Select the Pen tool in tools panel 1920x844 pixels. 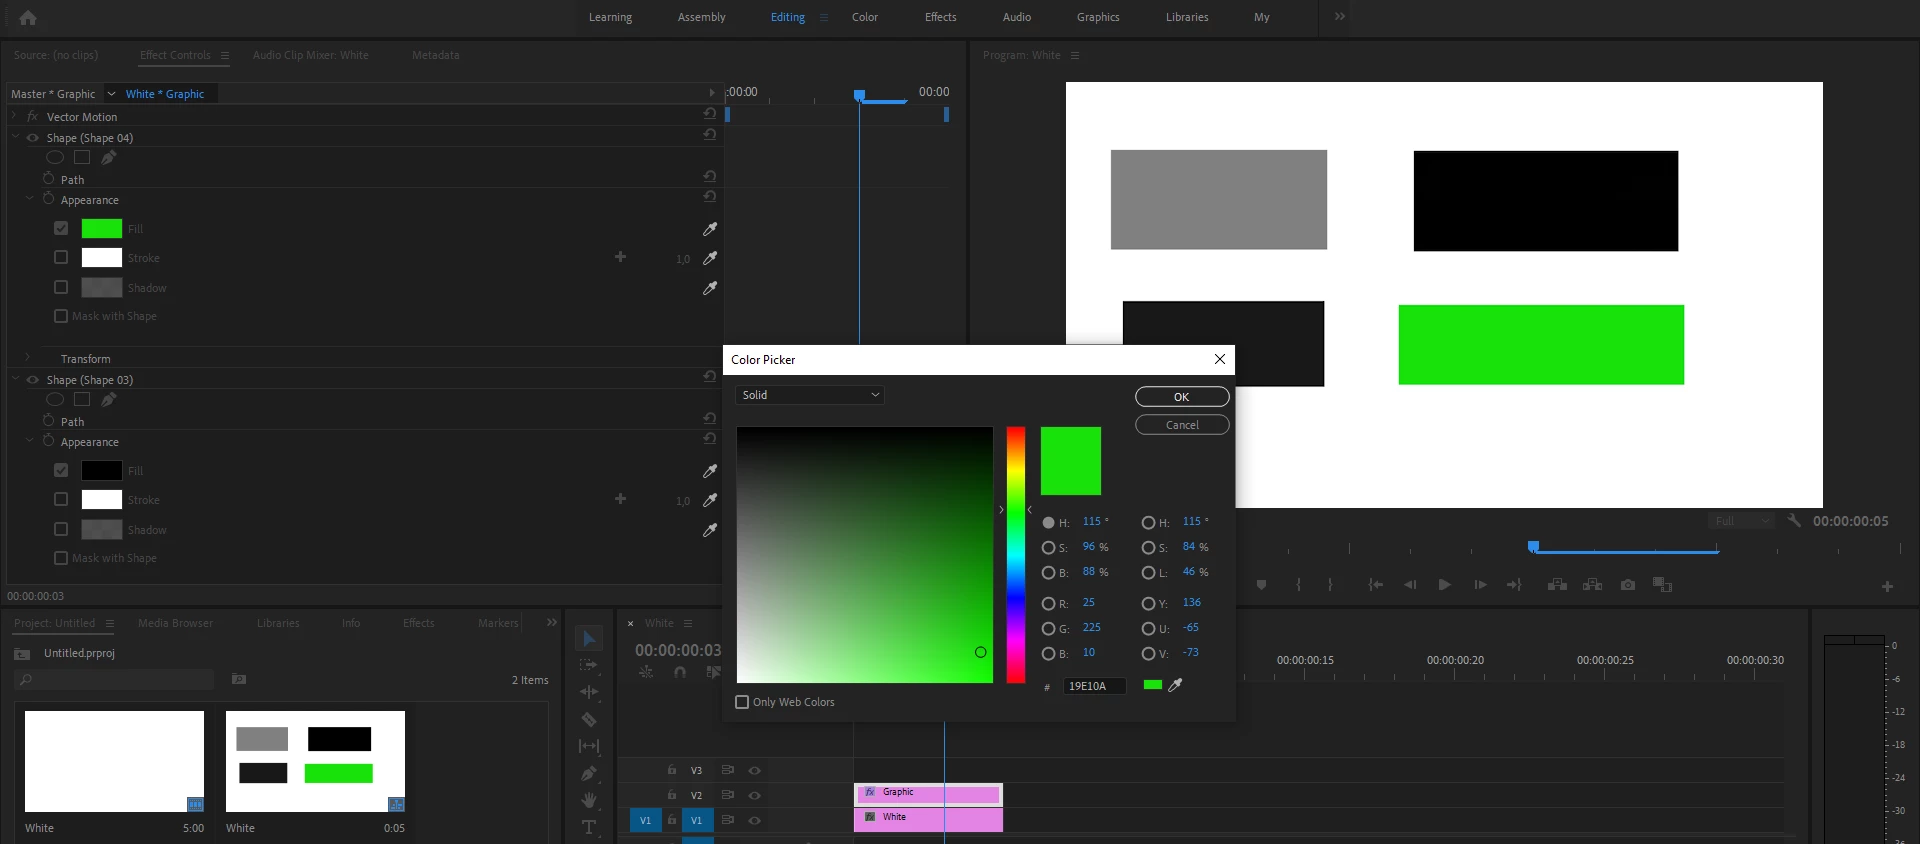(x=589, y=773)
